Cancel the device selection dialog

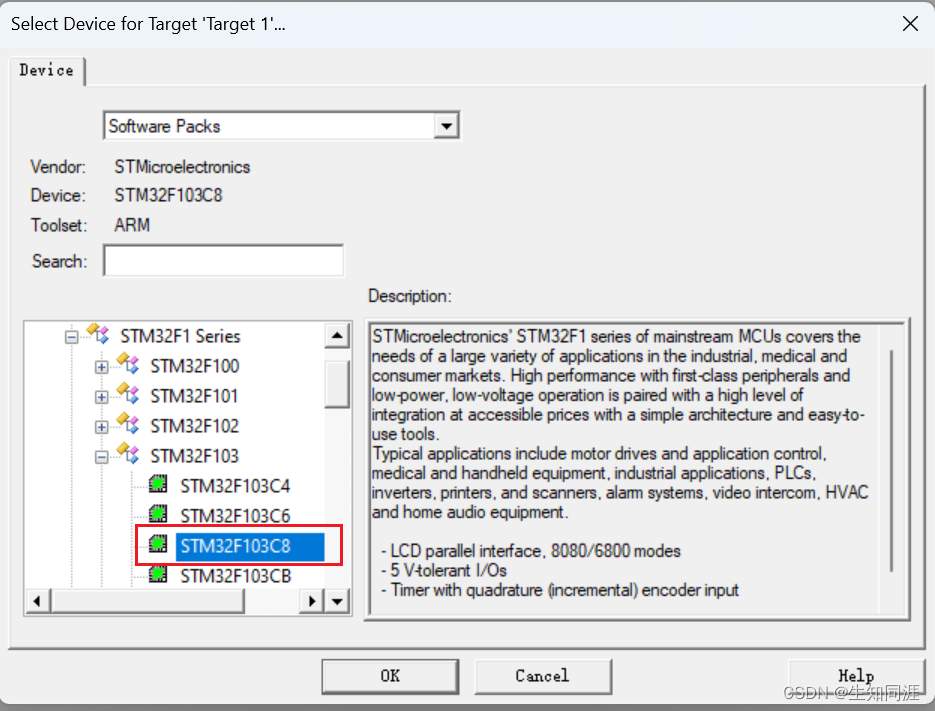point(543,676)
